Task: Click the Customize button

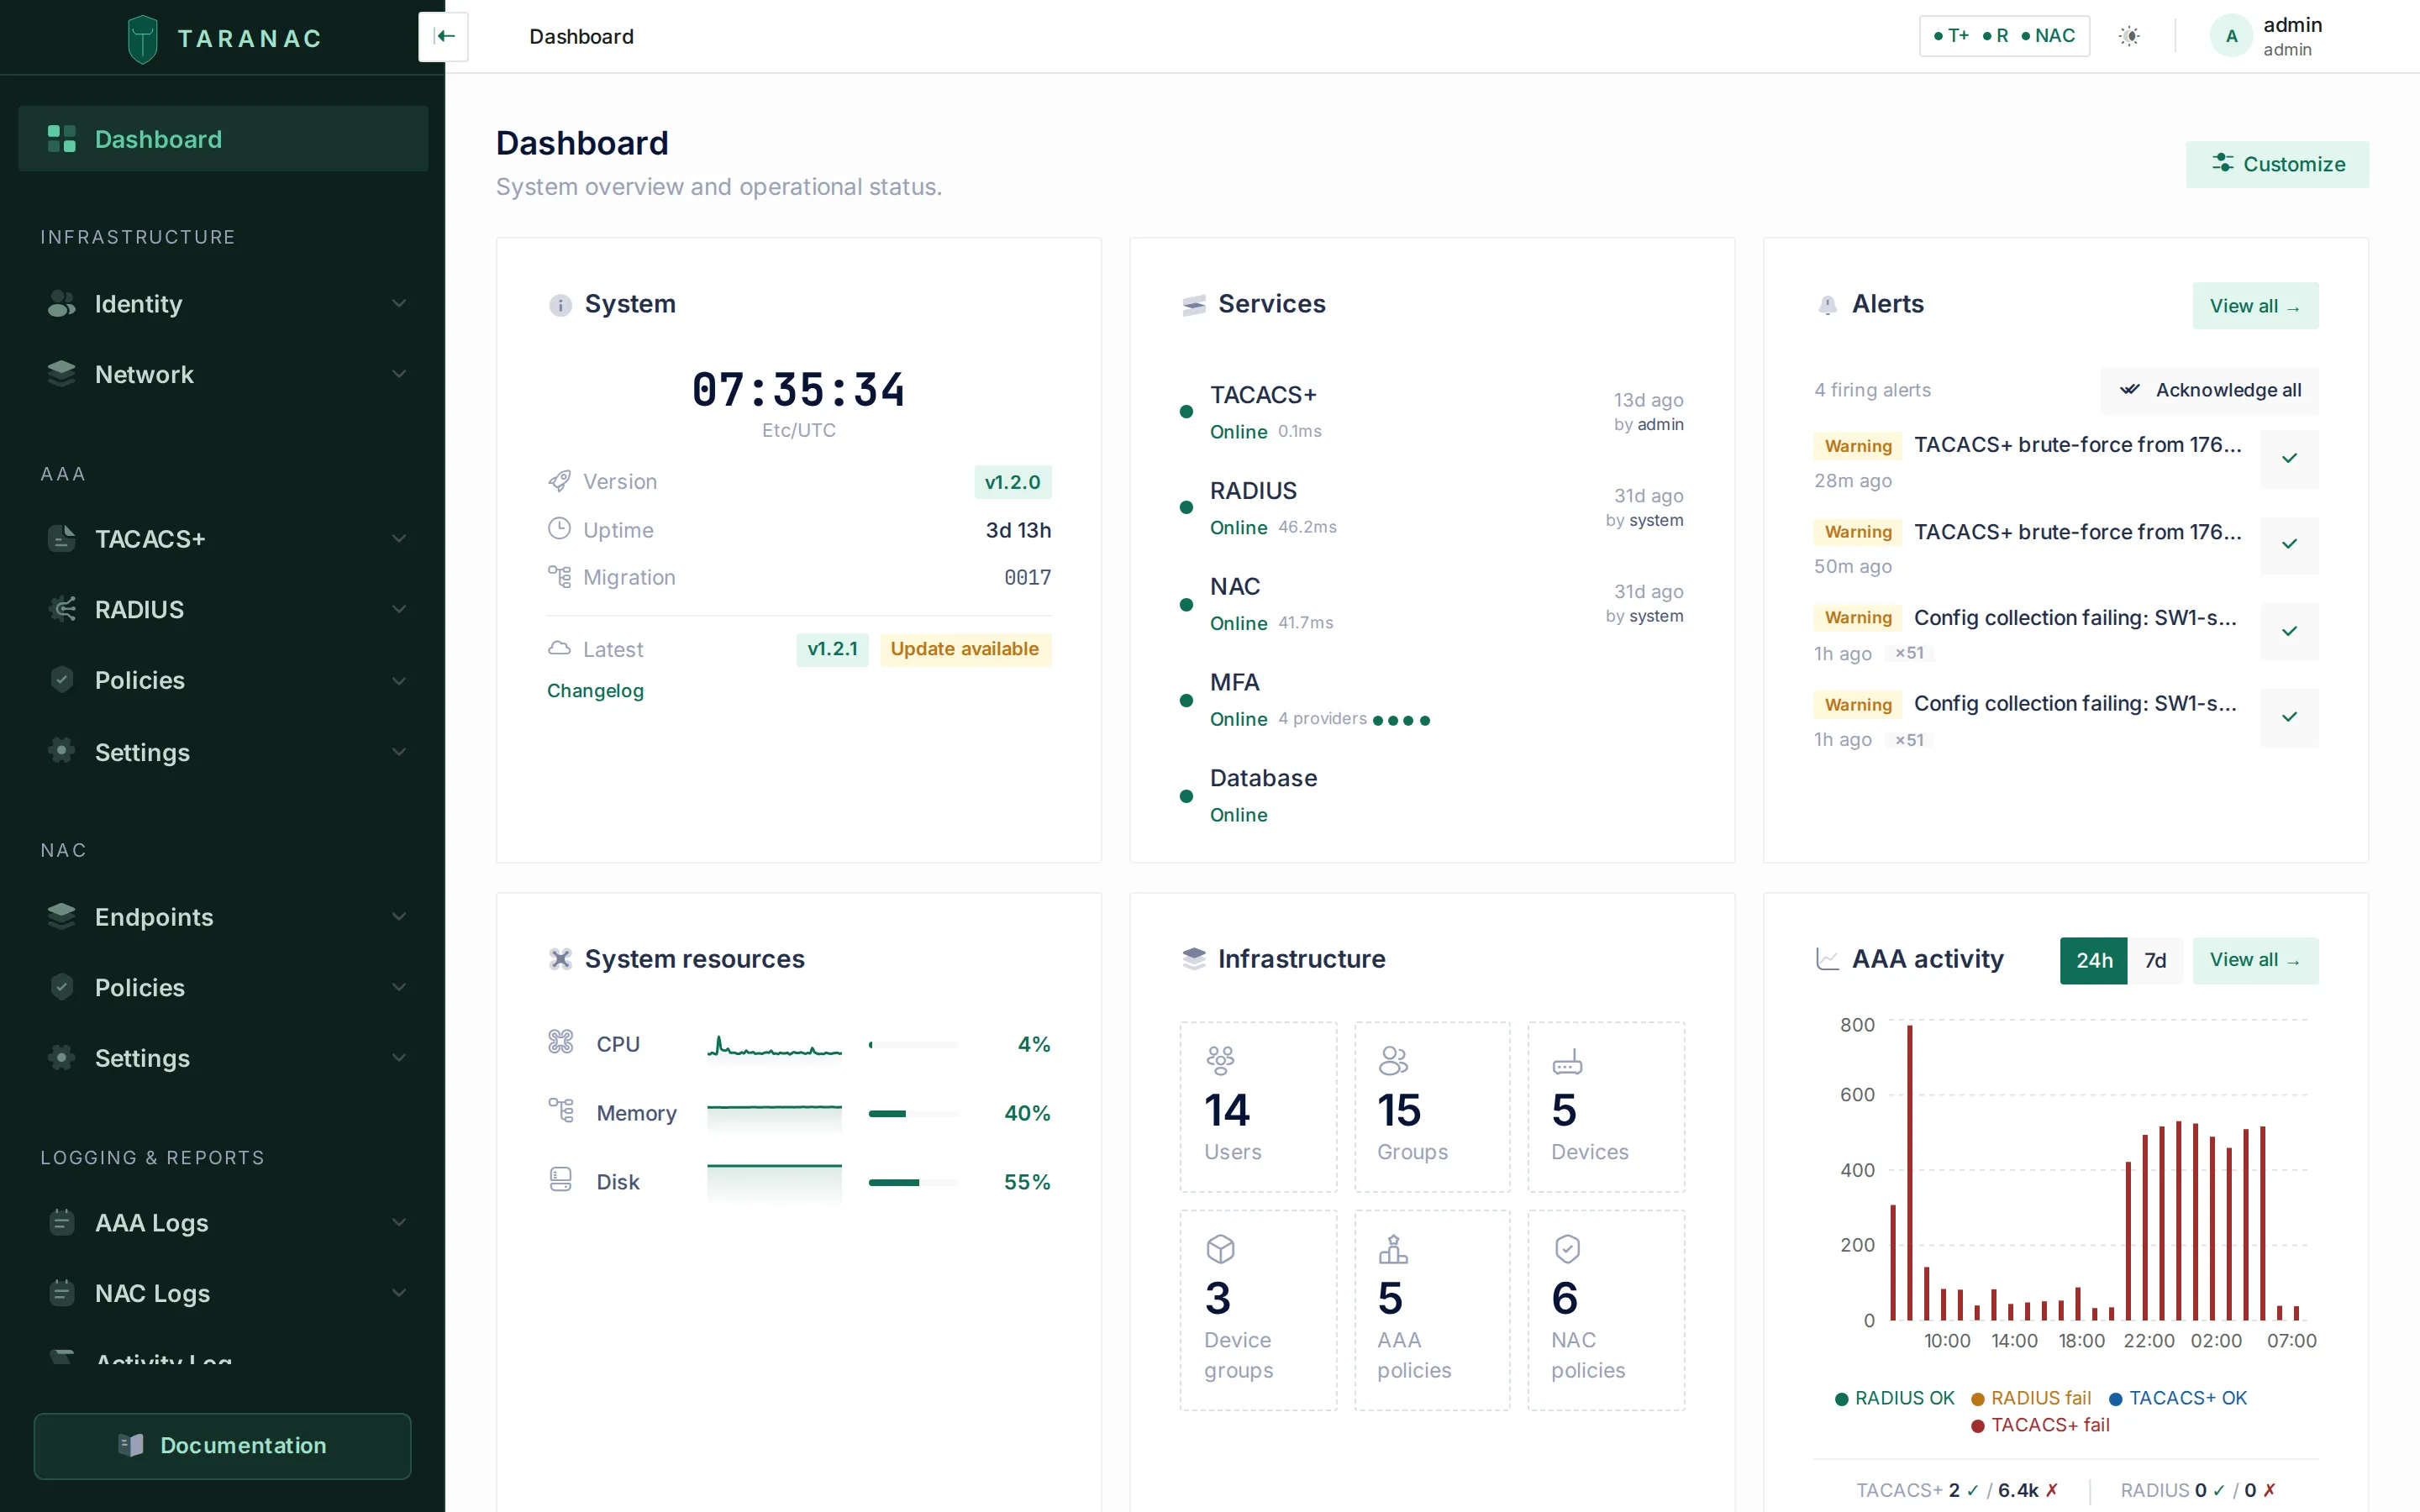Action: pyautogui.click(x=2277, y=164)
